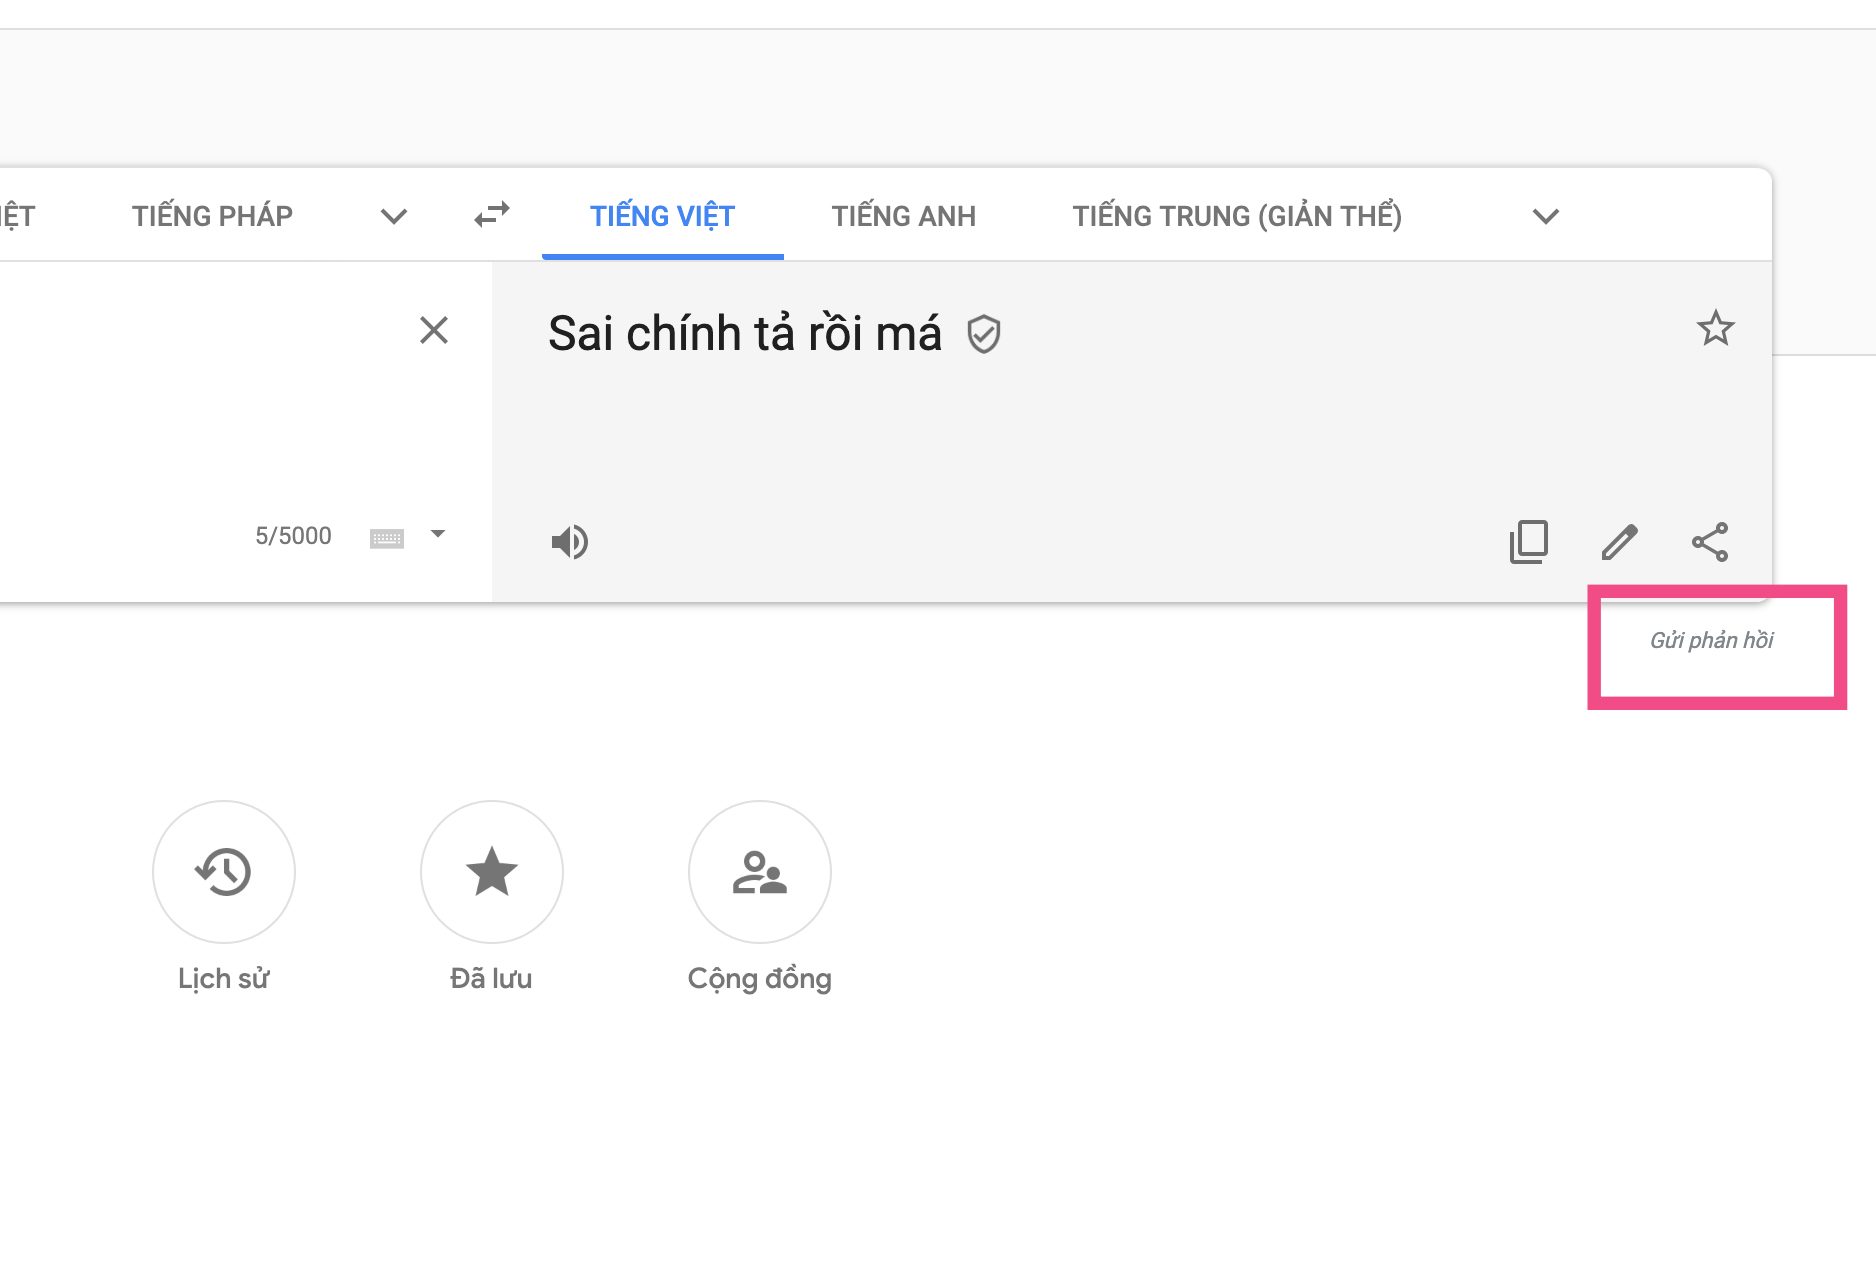1876x1278 pixels.
Task: Select the Tiếng Việt language tab
Action: coord(661,215)
